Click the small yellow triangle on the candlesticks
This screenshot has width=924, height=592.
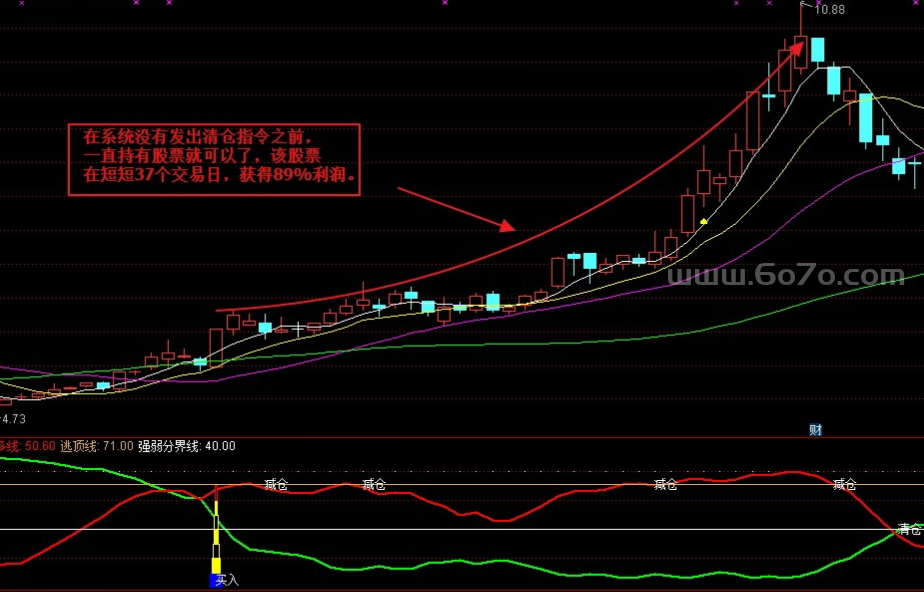[704, 219]
